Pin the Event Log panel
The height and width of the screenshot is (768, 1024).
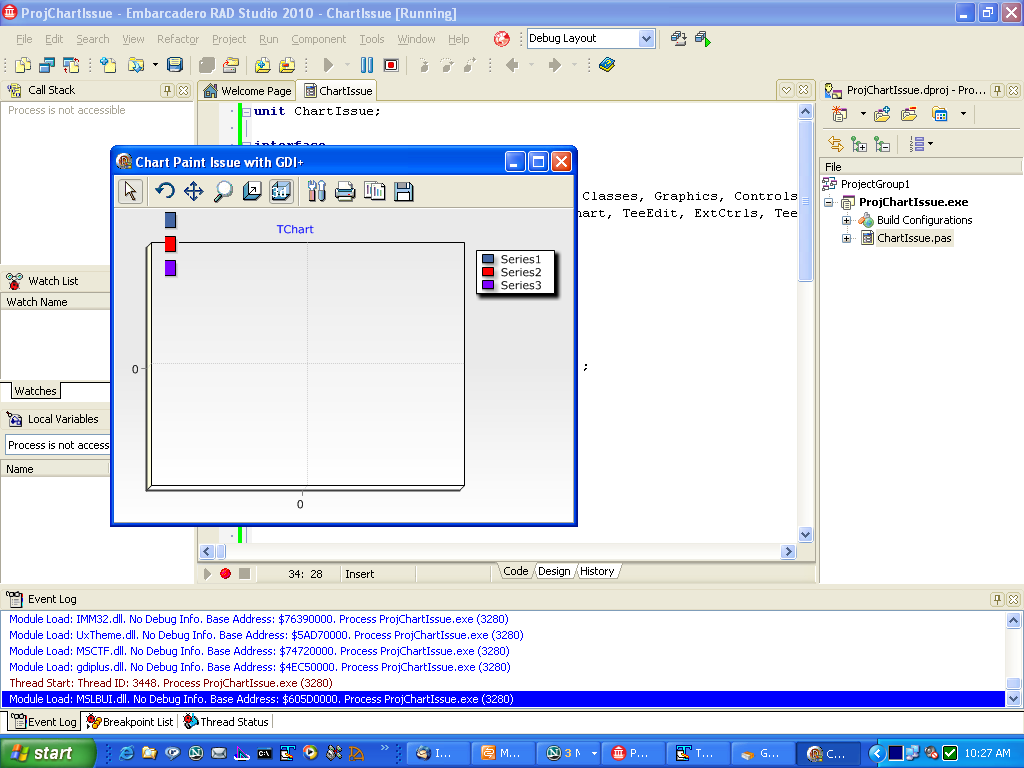[997, 599]
